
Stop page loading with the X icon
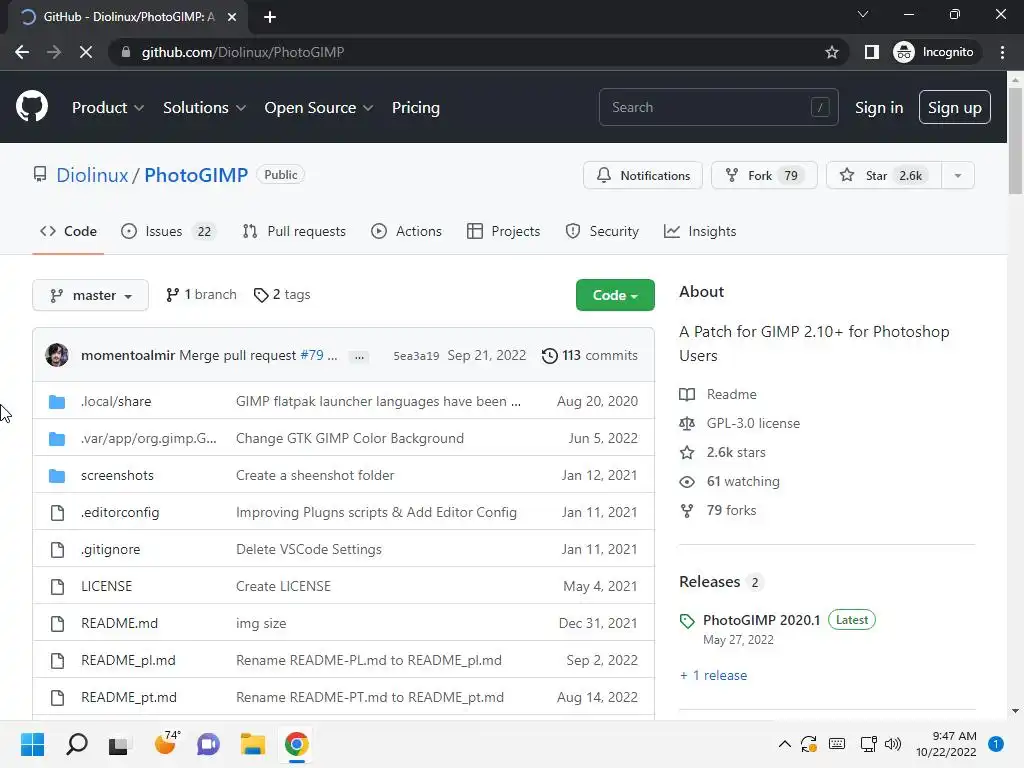pos(86,52)
